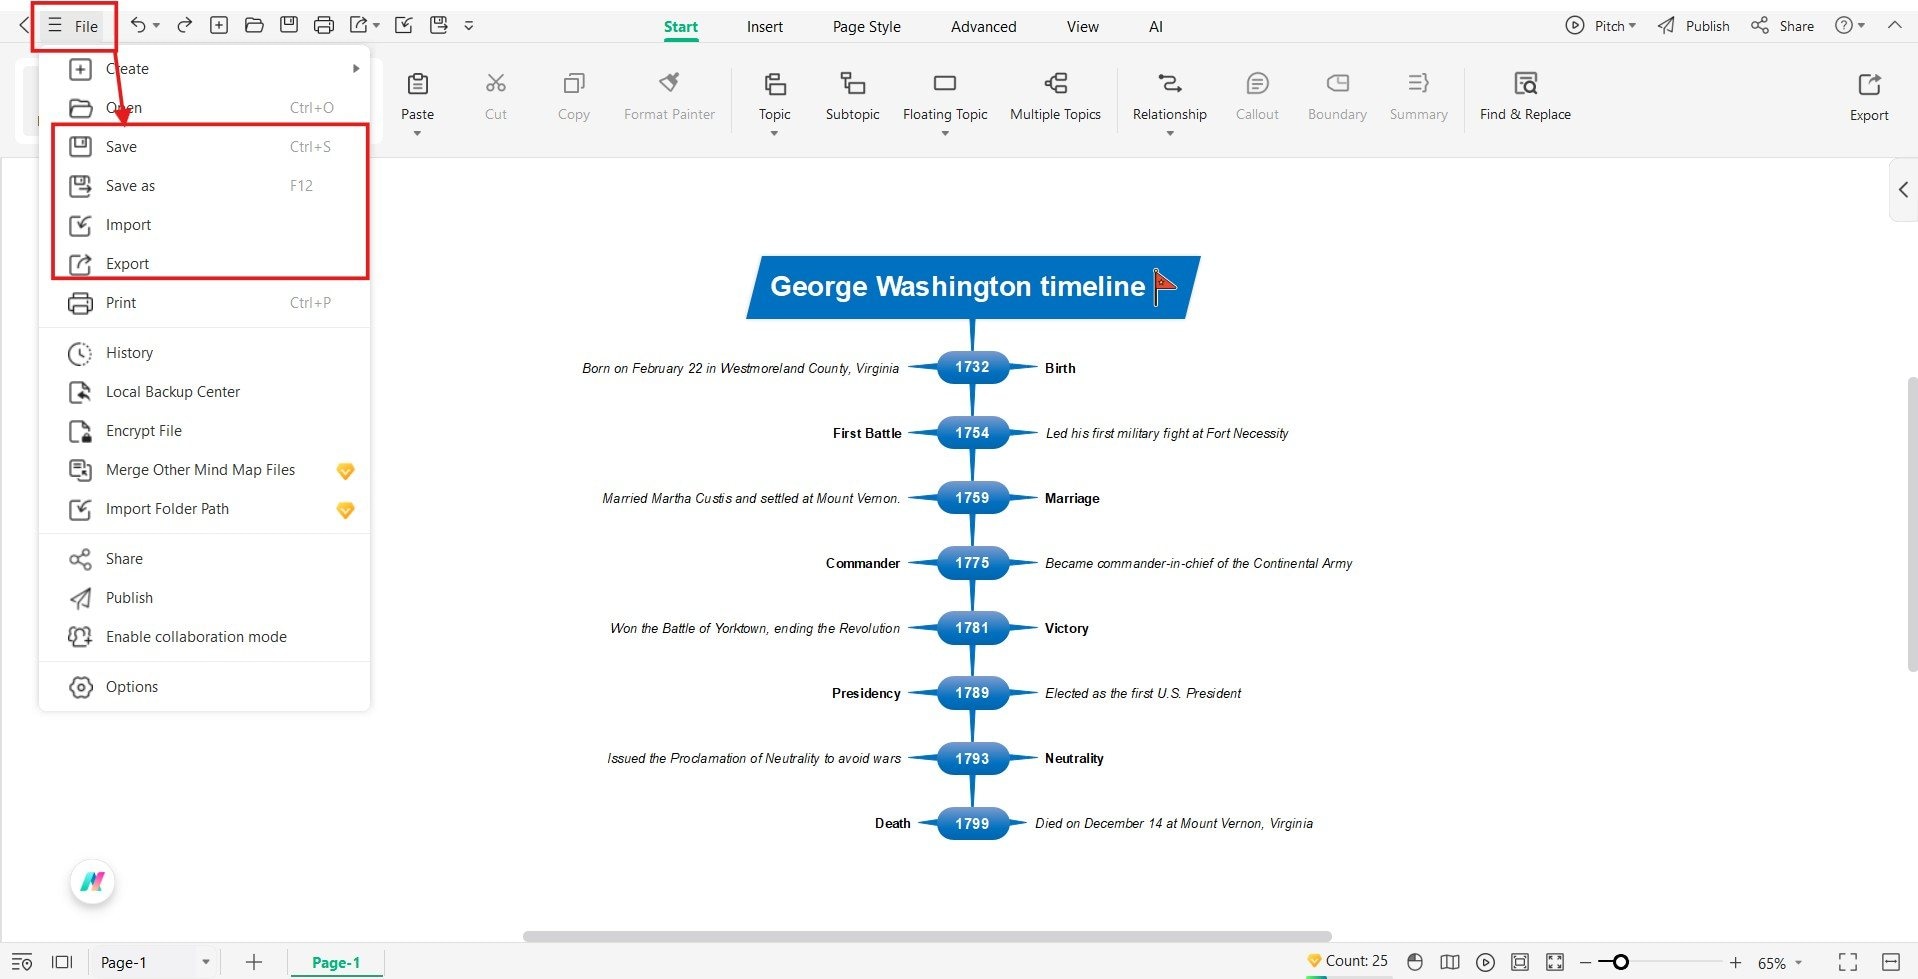The image size is (1918, 979).
Task: Click the horizontal canvas scrollbar
Action: click(x=927, y=937)
